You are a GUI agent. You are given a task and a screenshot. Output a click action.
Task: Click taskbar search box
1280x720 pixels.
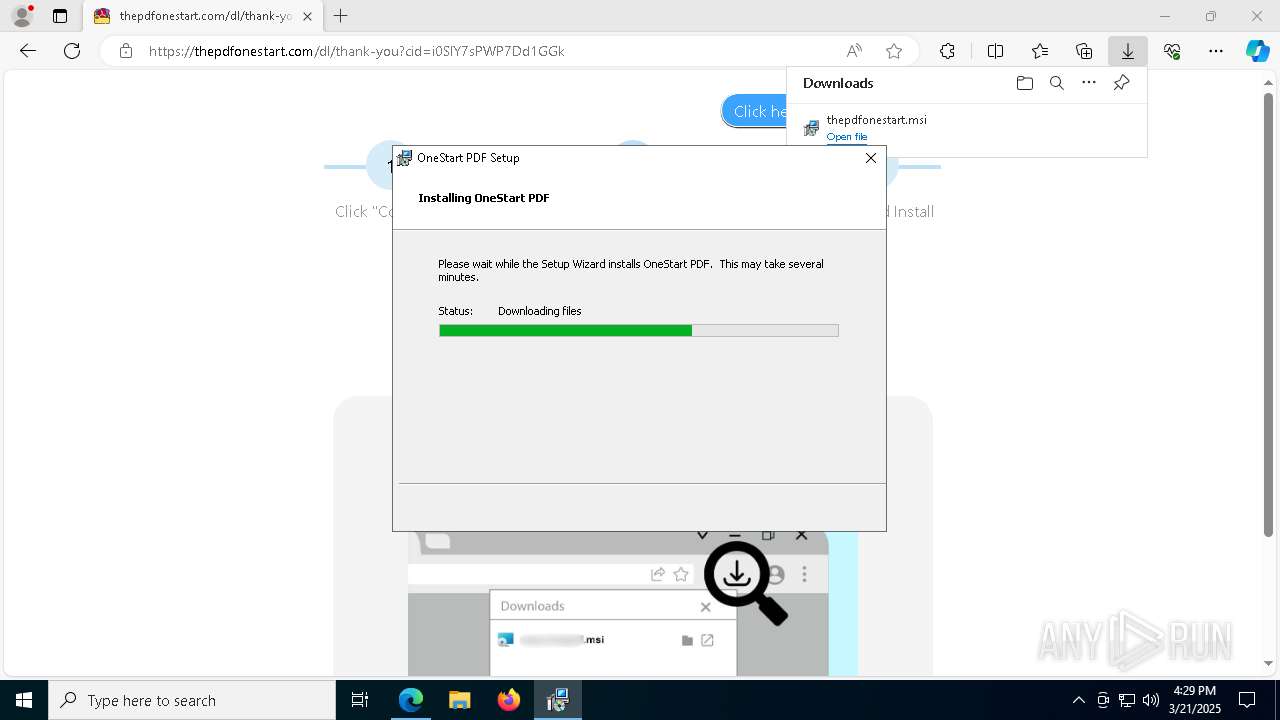coord(192,700)
